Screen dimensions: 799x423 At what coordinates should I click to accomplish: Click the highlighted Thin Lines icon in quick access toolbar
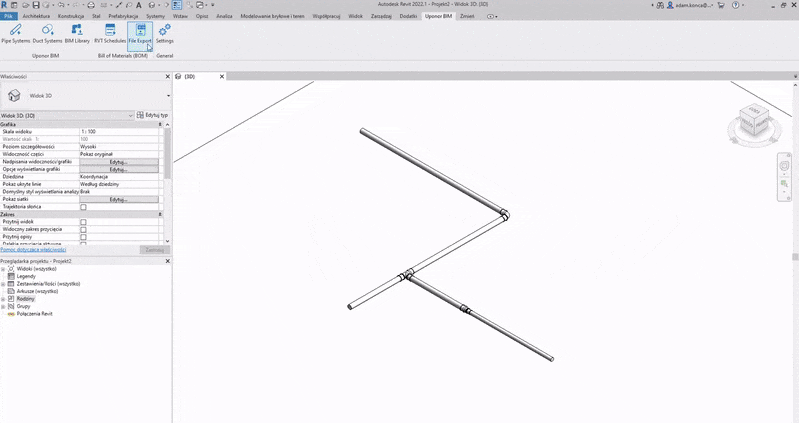point(177,5)
